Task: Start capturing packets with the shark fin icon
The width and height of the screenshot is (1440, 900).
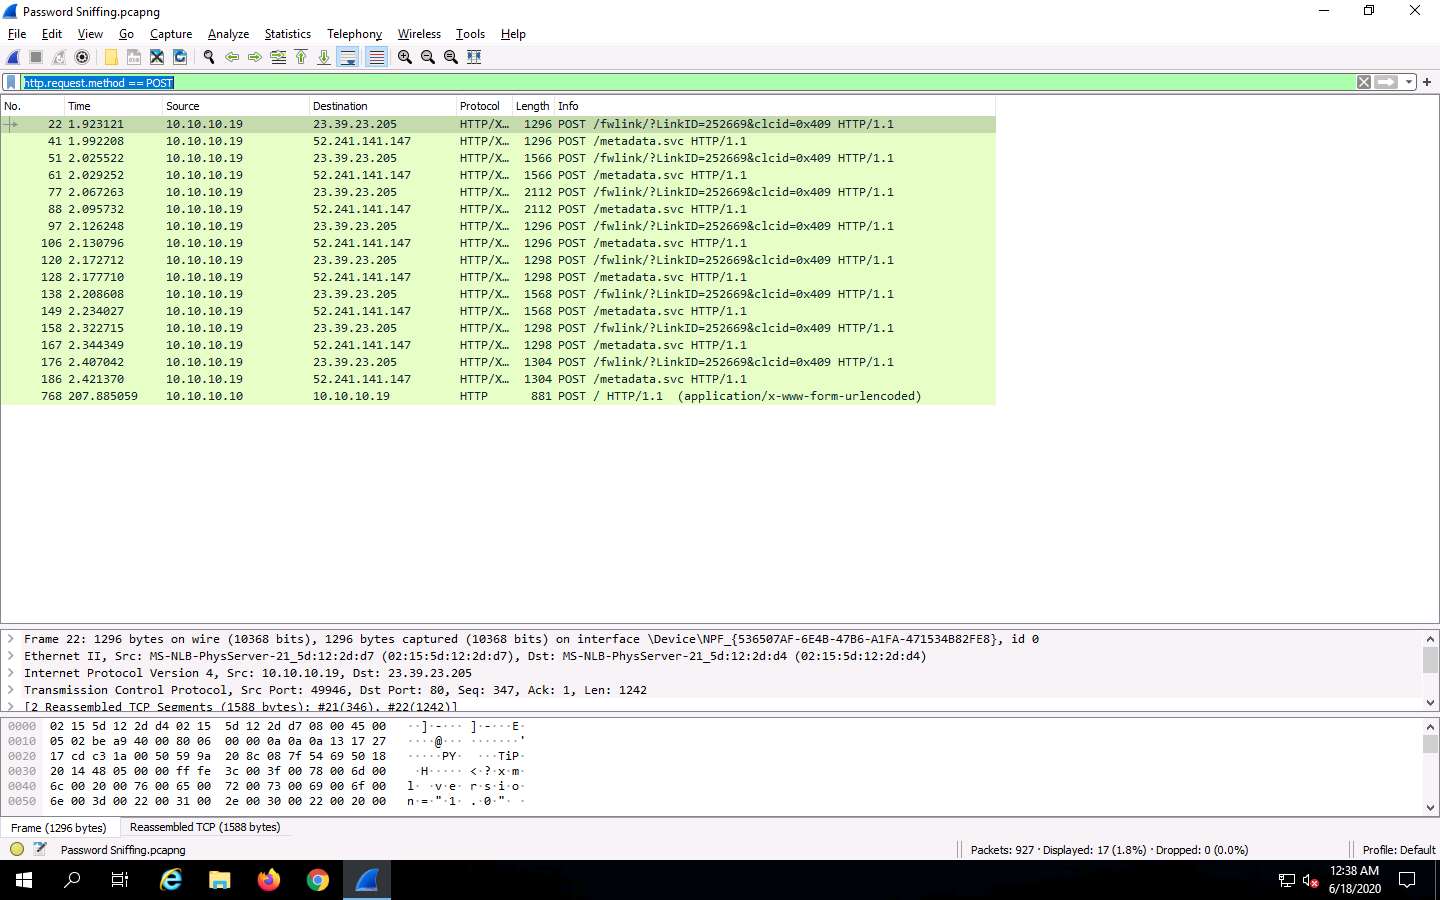Action: coord(13,57)
